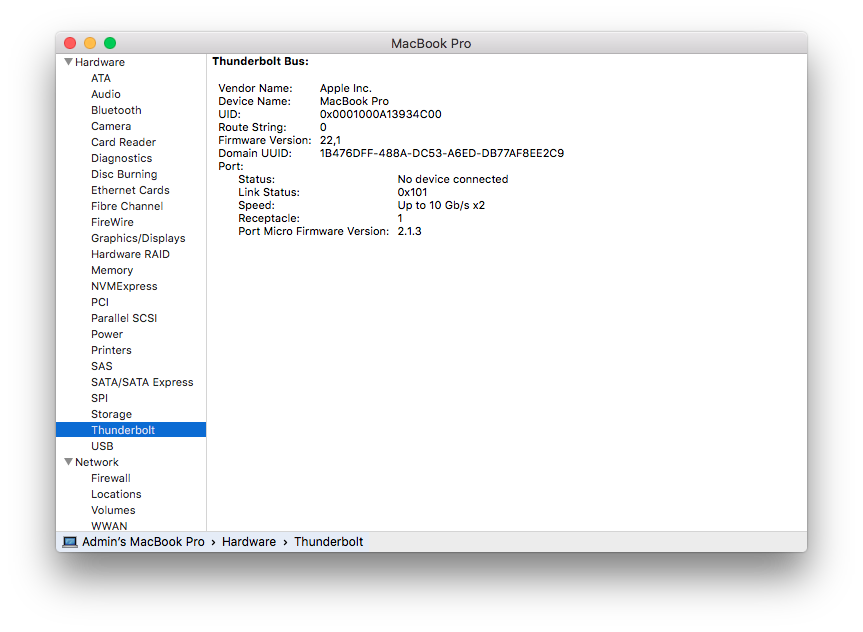
Task: Click Speed value Up to 10 Gb/s x2
Action: pos(441,205)
